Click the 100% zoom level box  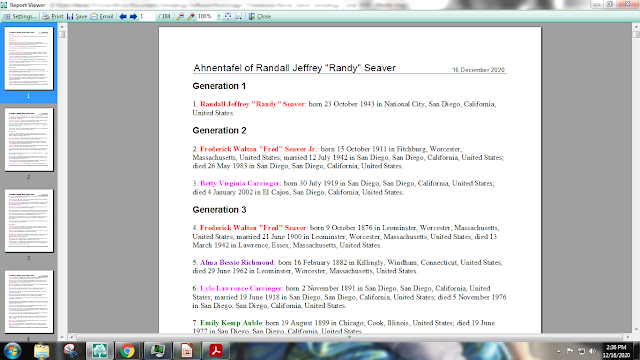pyautogui.click(x=206, y=16)
